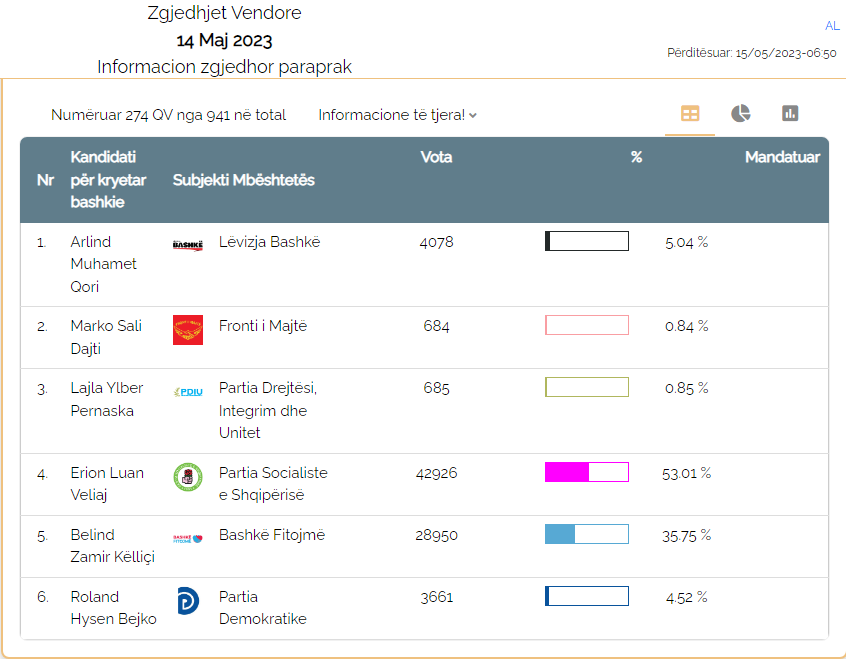The image size is (846, 659).
Task: Click vote count 684
Action: pyautogui.click(x=436, y=326)
